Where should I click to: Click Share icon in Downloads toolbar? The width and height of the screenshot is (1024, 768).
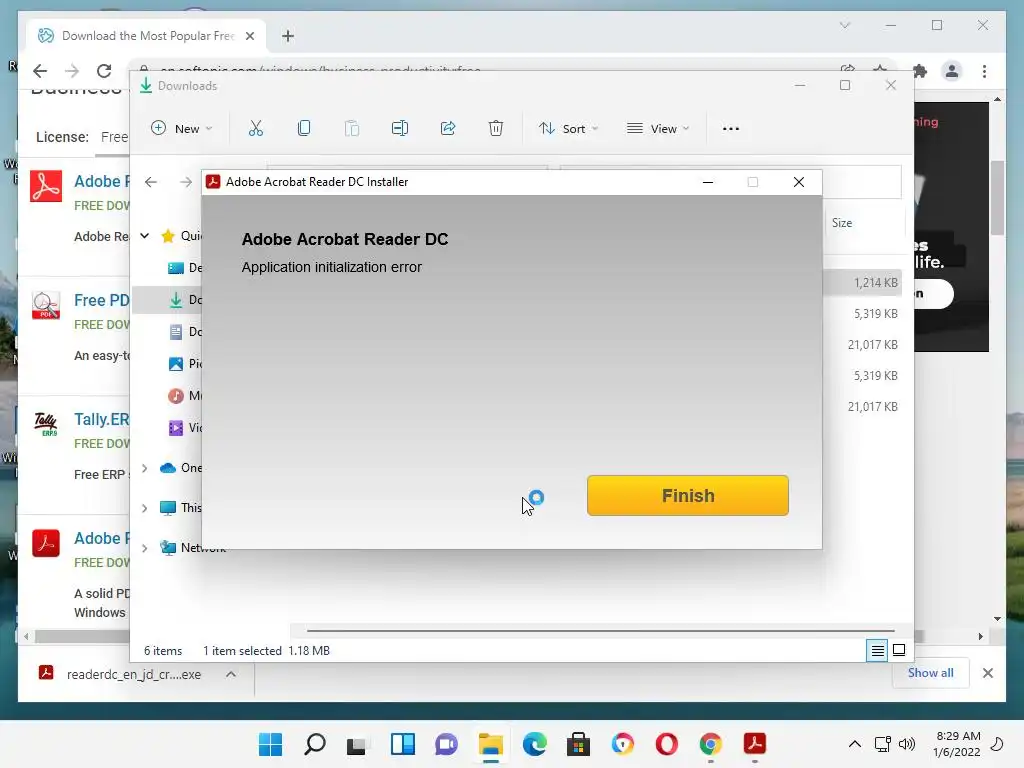point(448,128)
